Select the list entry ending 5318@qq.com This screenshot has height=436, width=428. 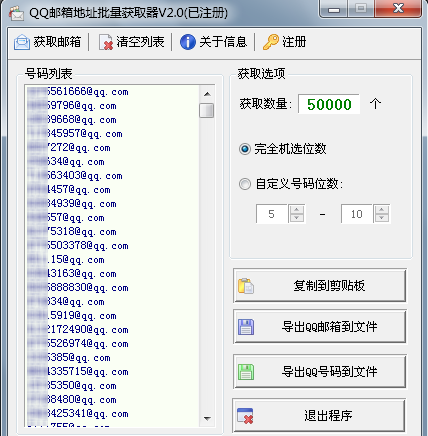tap(72, 232)
